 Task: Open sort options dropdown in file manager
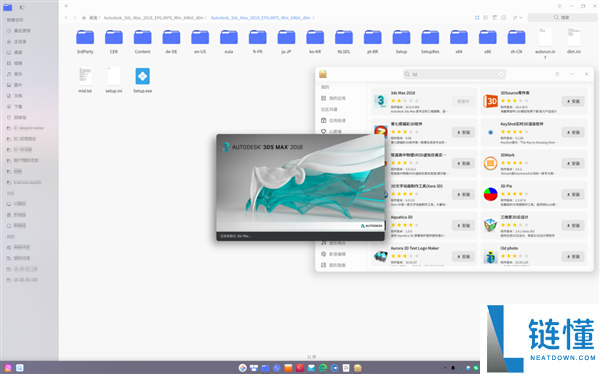tap(517, 18)
